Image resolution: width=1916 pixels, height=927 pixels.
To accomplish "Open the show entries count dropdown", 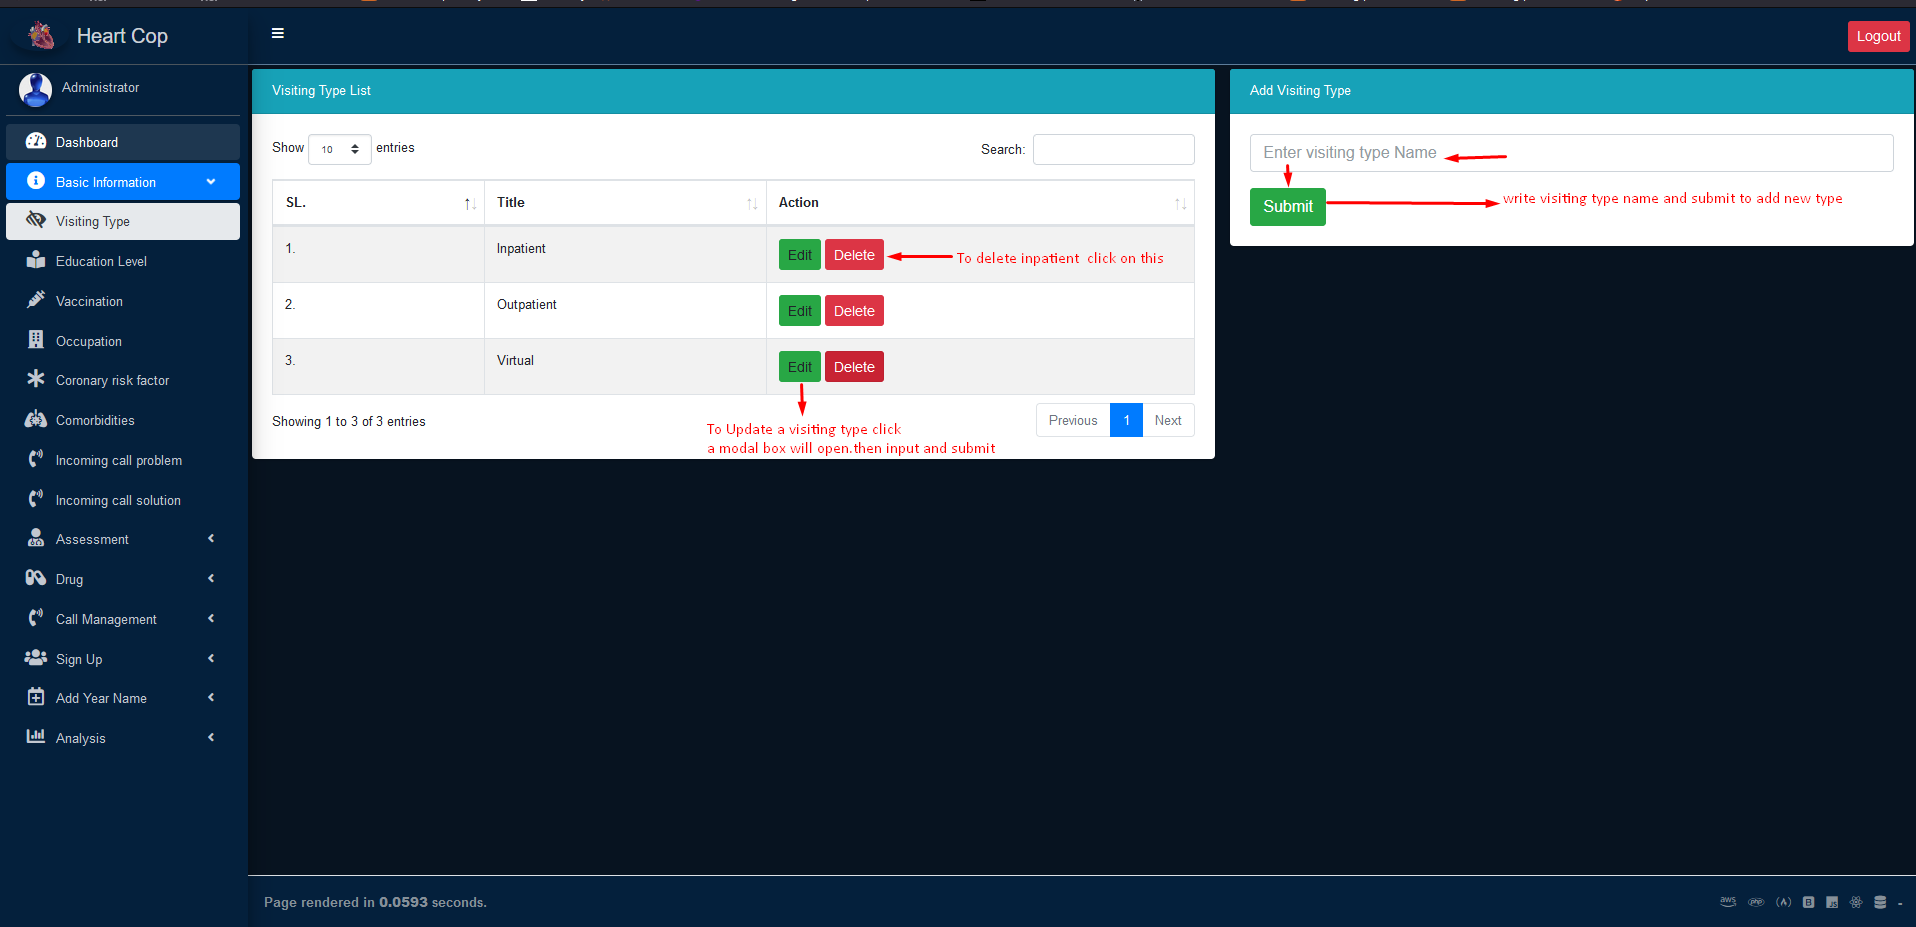I will (340, 149).
